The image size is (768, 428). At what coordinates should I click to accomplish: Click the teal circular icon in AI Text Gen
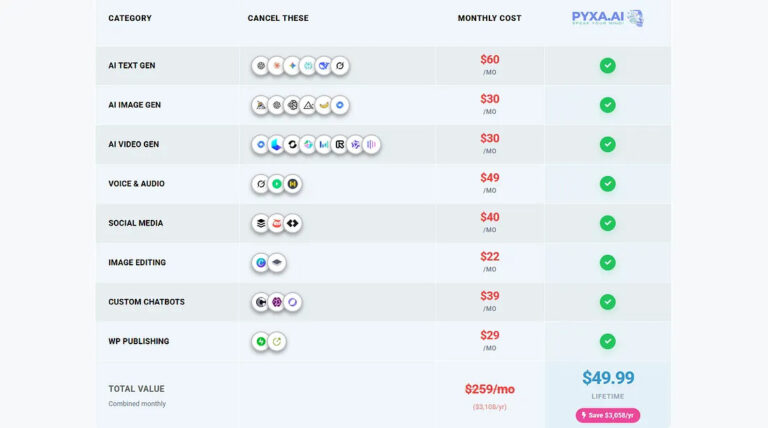point(308,66)
